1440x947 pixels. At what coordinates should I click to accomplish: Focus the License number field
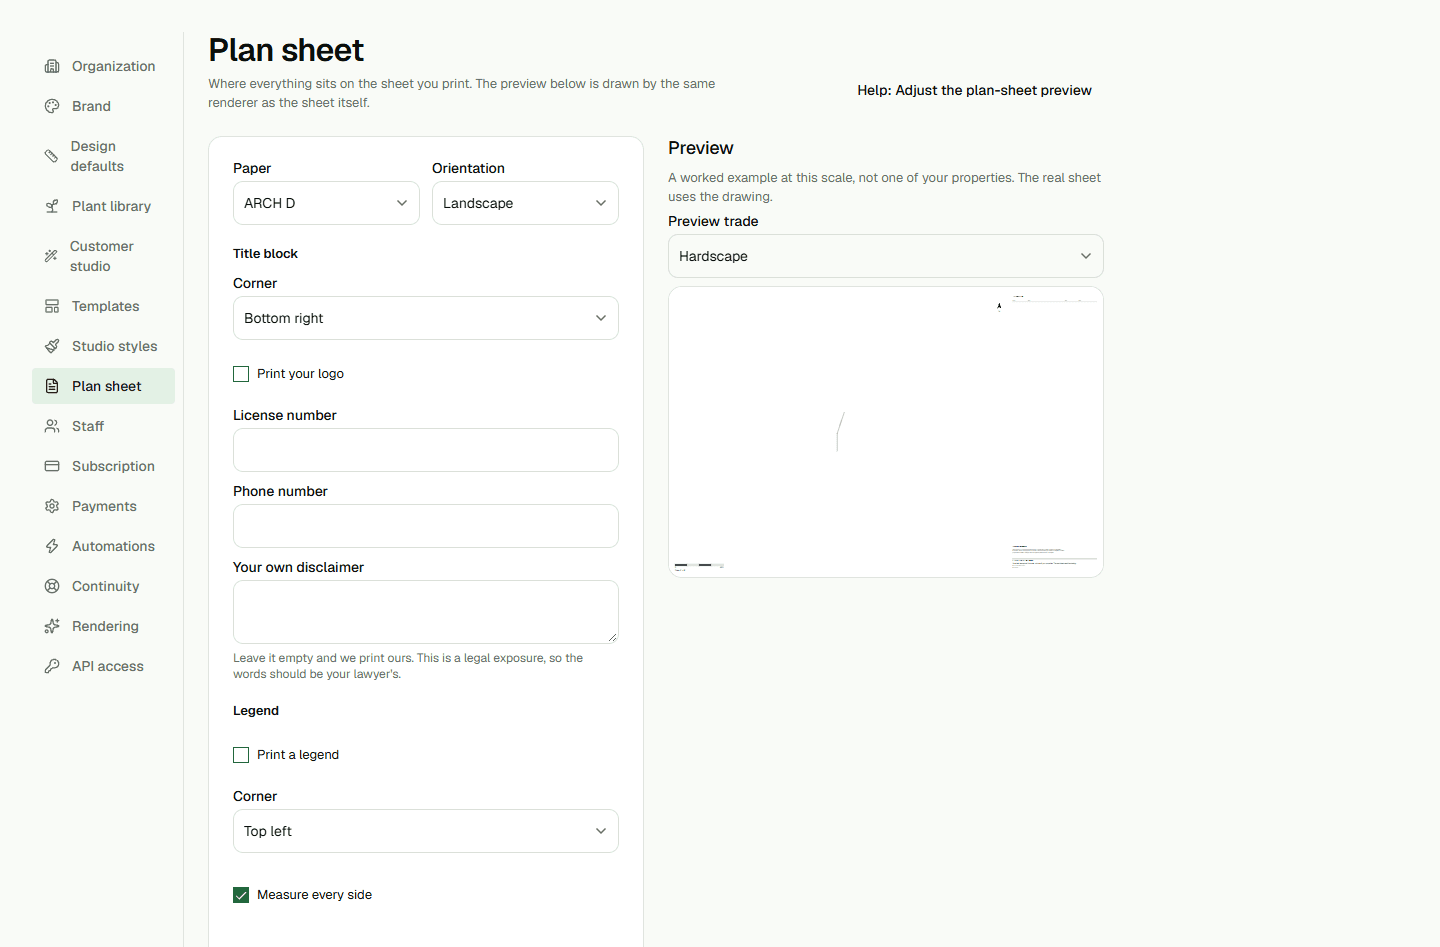[426, 450]
